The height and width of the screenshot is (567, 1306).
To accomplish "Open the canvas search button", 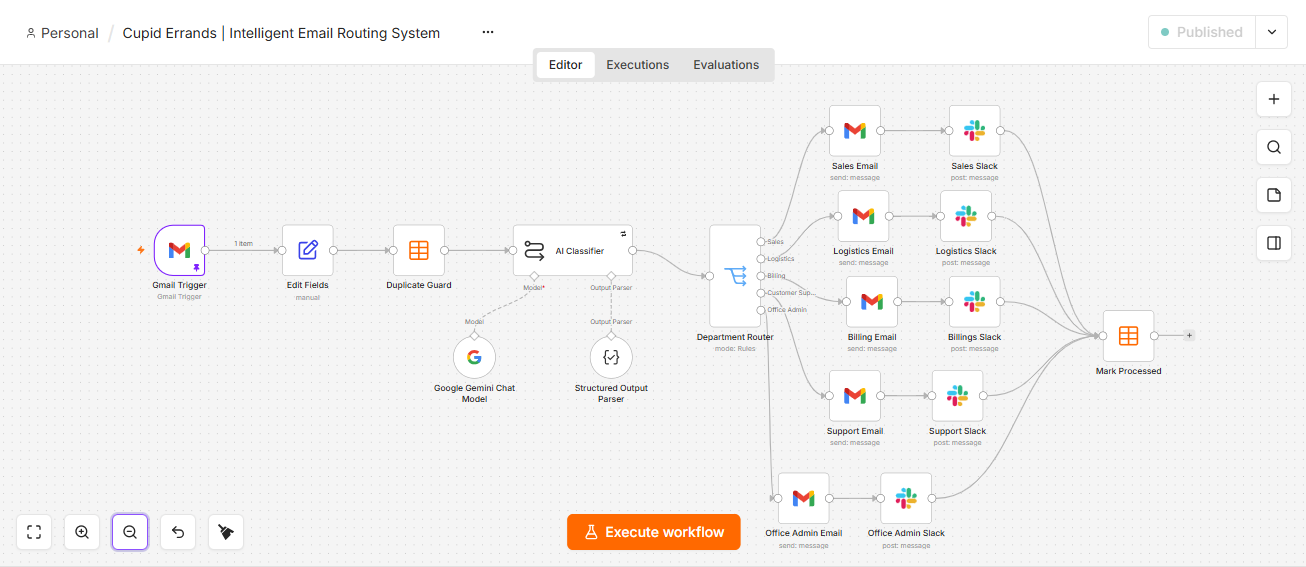I will pos(1274,147).
